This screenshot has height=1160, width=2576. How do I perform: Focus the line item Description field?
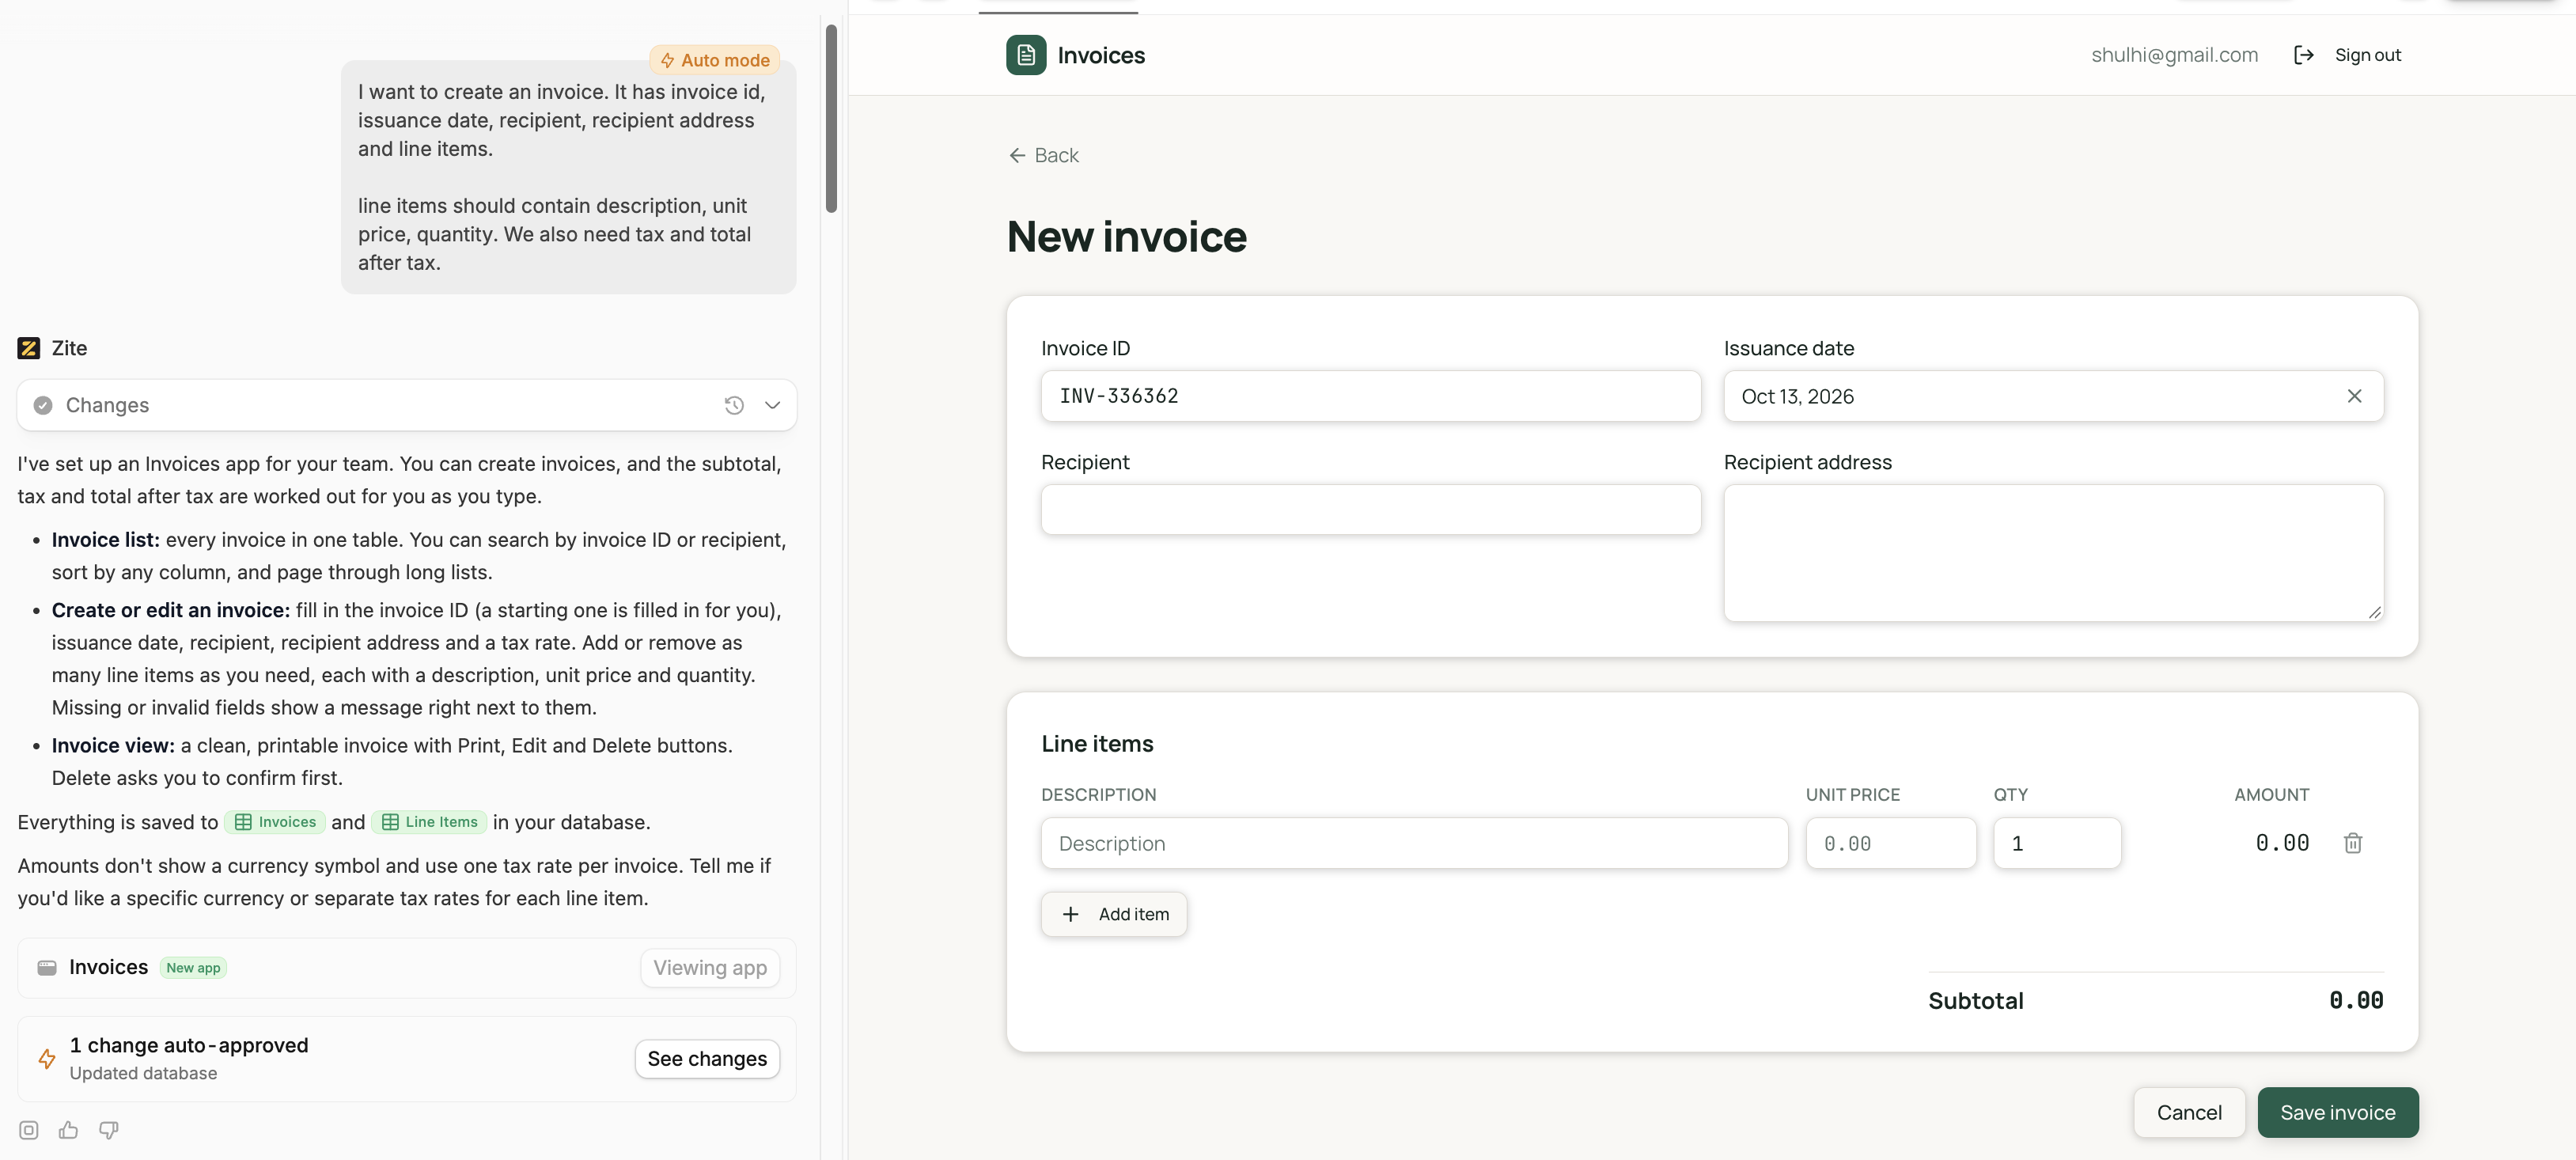(x=1414, y=843)
